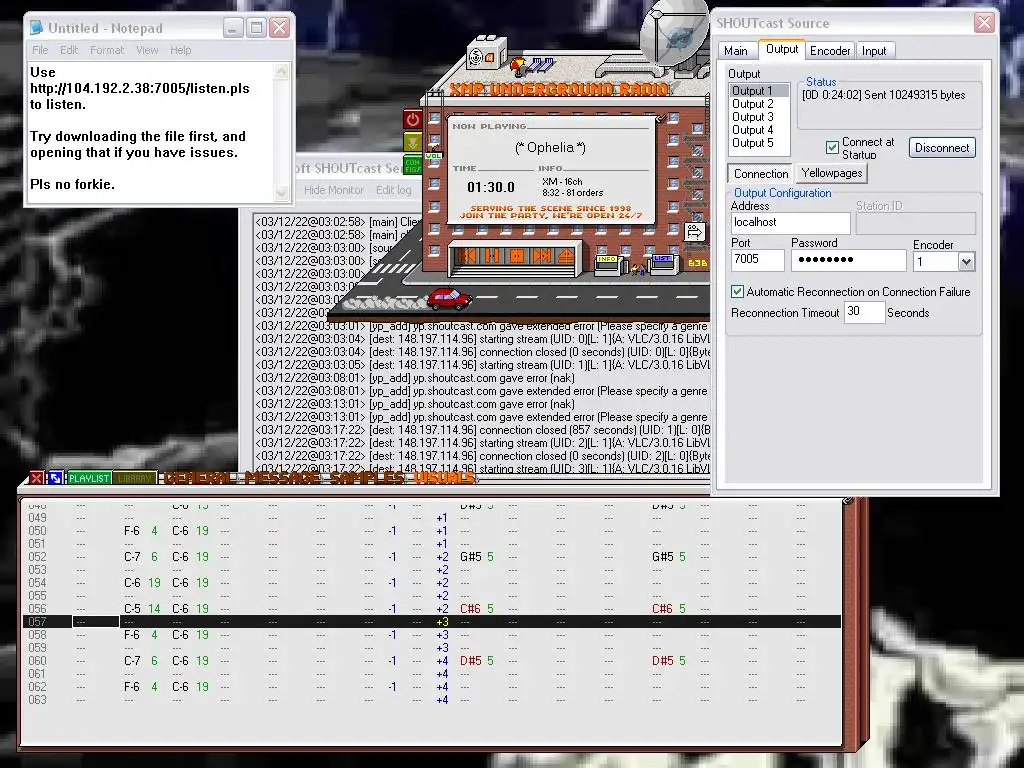Viewport: 1024px width, 768px height.
Task: Select the Input tab in SHOUTcast Source
Action: click(x=874, y=50)
